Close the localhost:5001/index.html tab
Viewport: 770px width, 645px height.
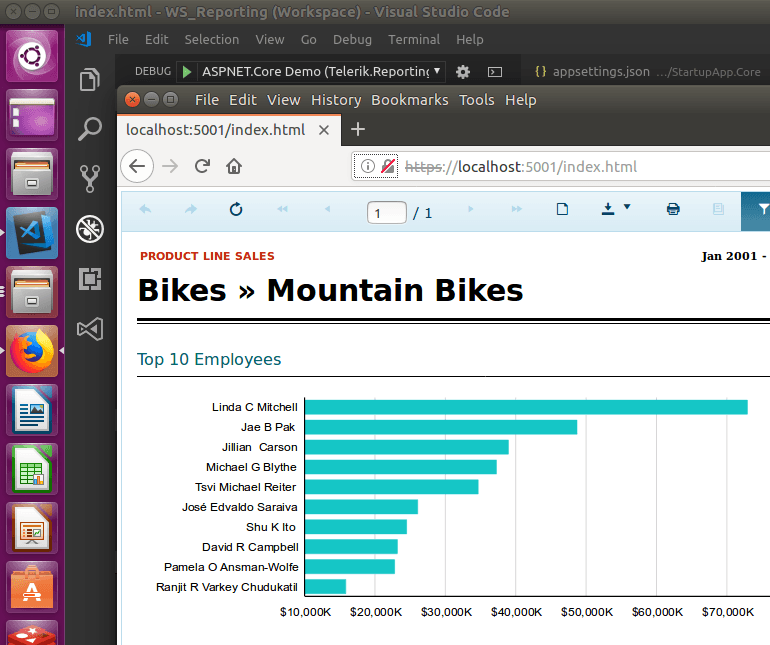(324, 130)
